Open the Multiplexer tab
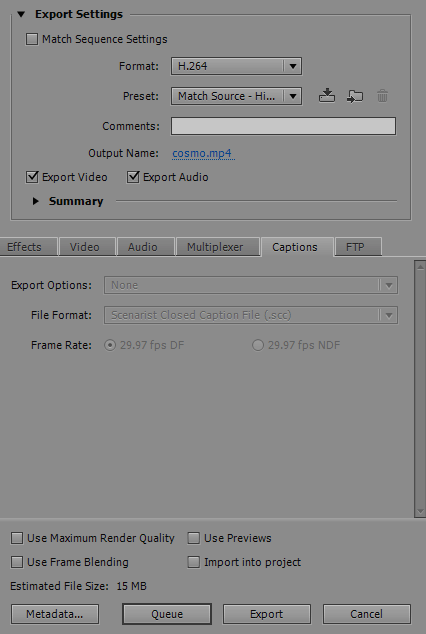 [x=215, y=247]
